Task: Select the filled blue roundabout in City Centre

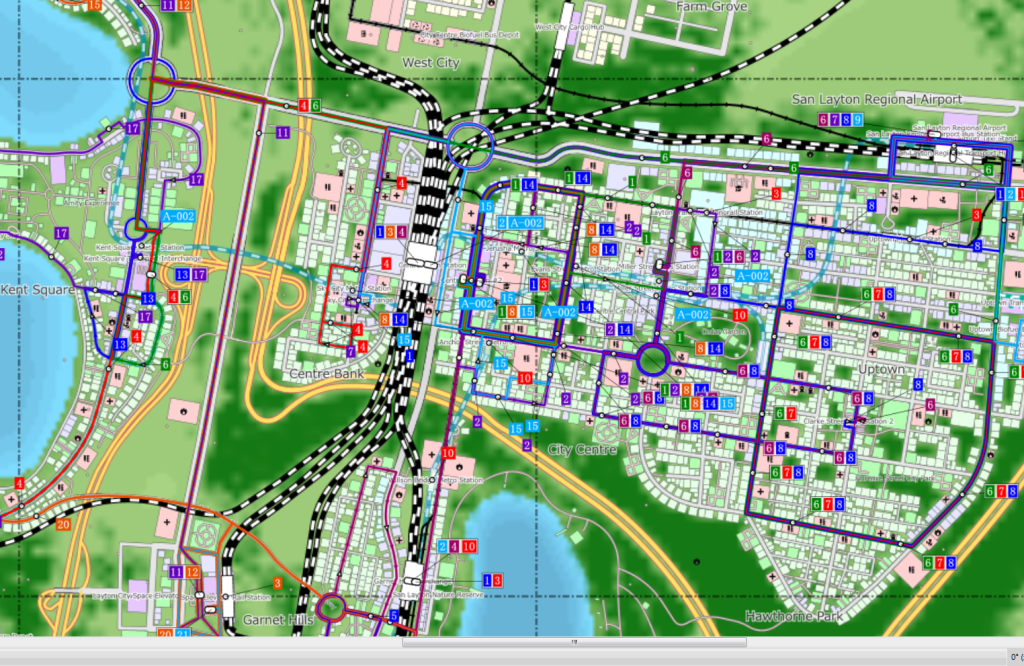Action: pyautogui.click(x=652, y=359)
